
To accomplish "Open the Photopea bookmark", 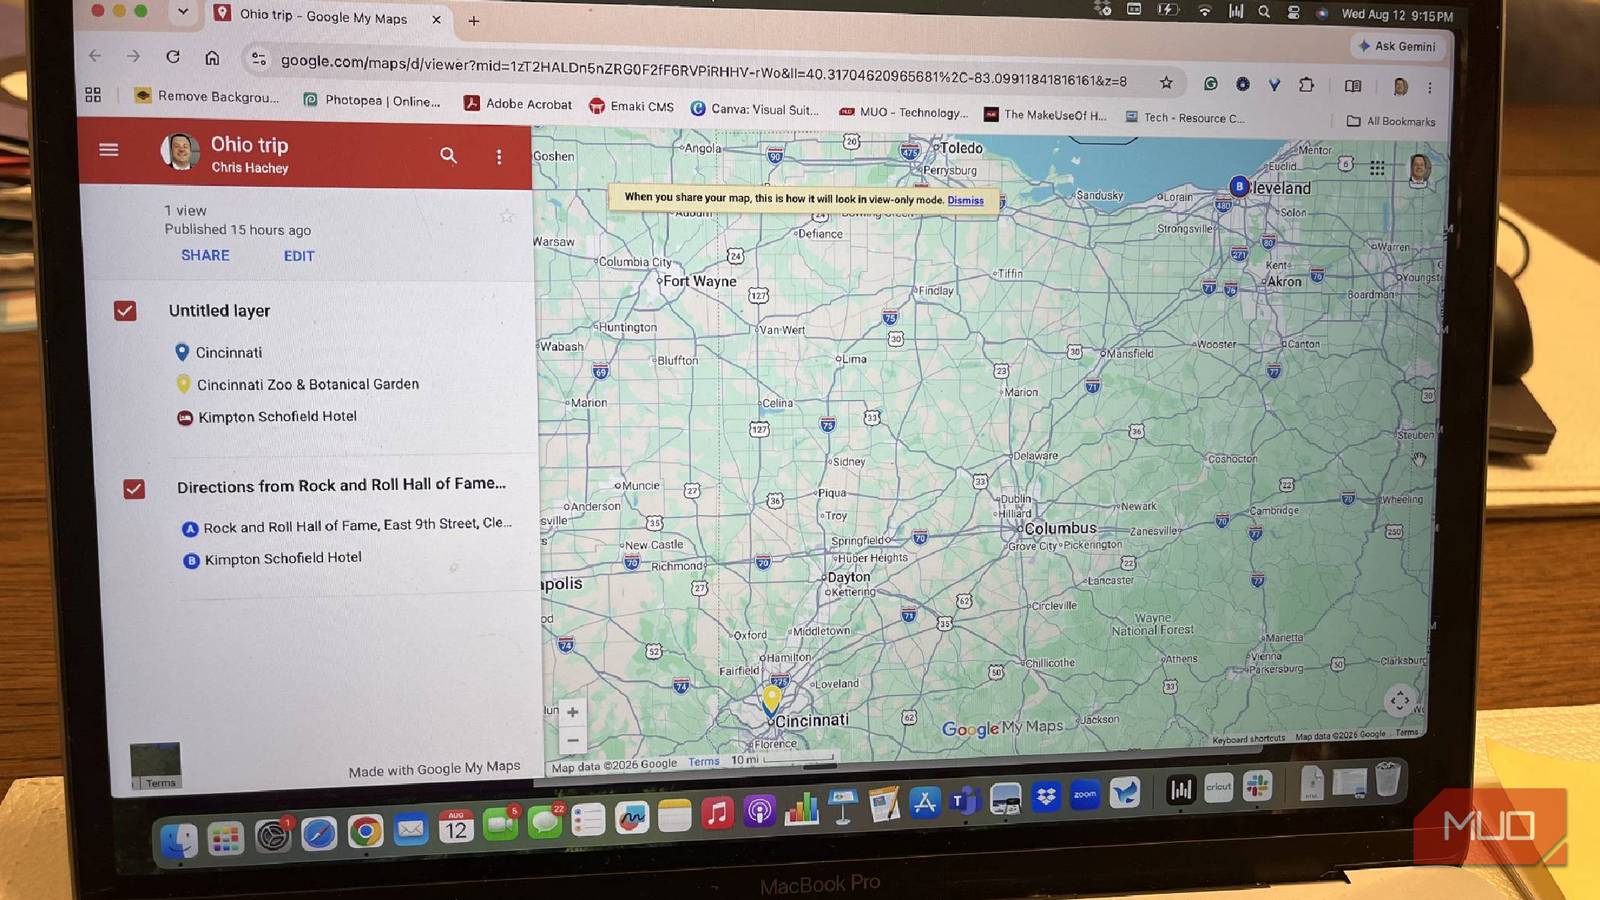I will tap(372, 100).
